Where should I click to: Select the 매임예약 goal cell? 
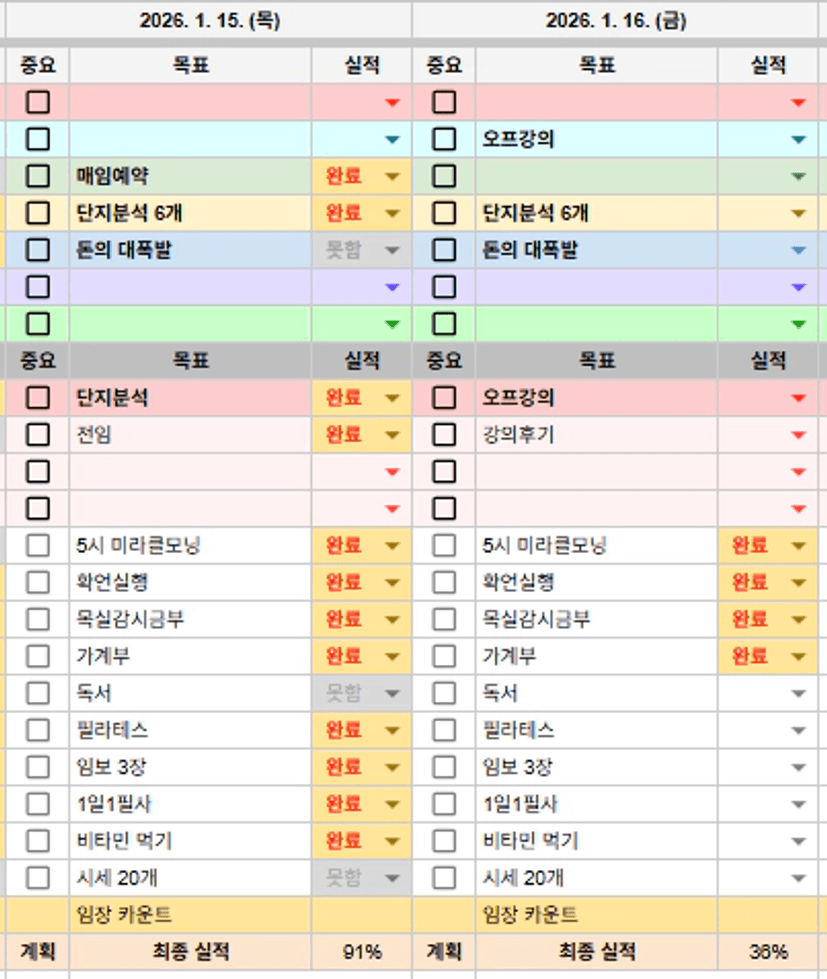[x=190, y=176]
